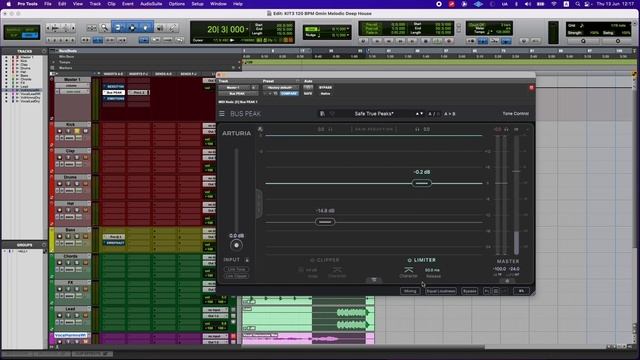Click the limiter threshold handle at -0.2 dB
This screenshot has height=360, width=640.
coord(422,183)
